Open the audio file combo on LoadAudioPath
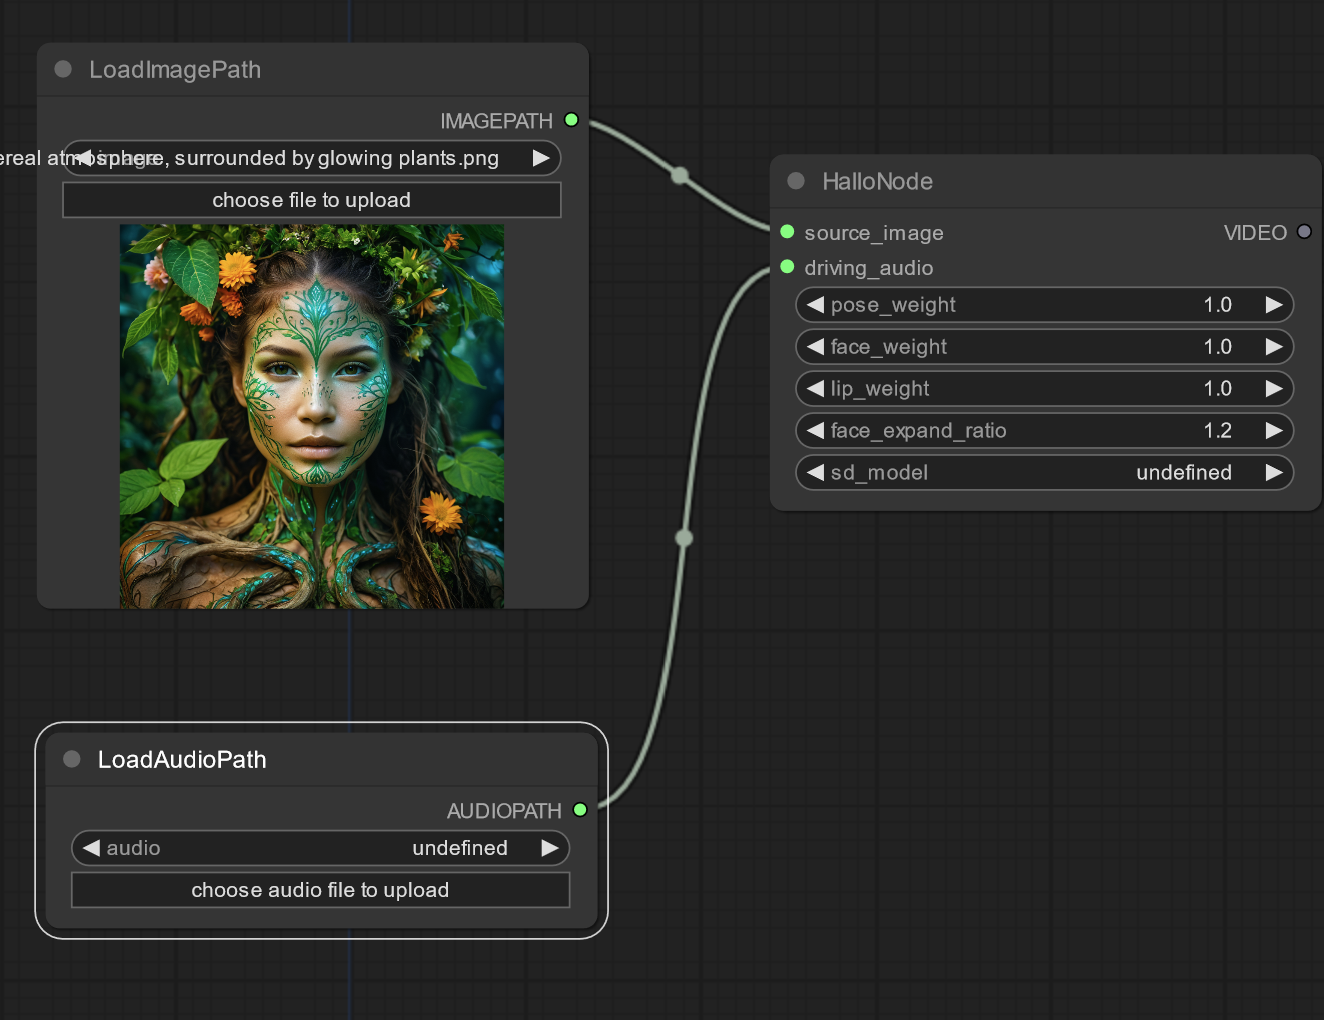 320,847
